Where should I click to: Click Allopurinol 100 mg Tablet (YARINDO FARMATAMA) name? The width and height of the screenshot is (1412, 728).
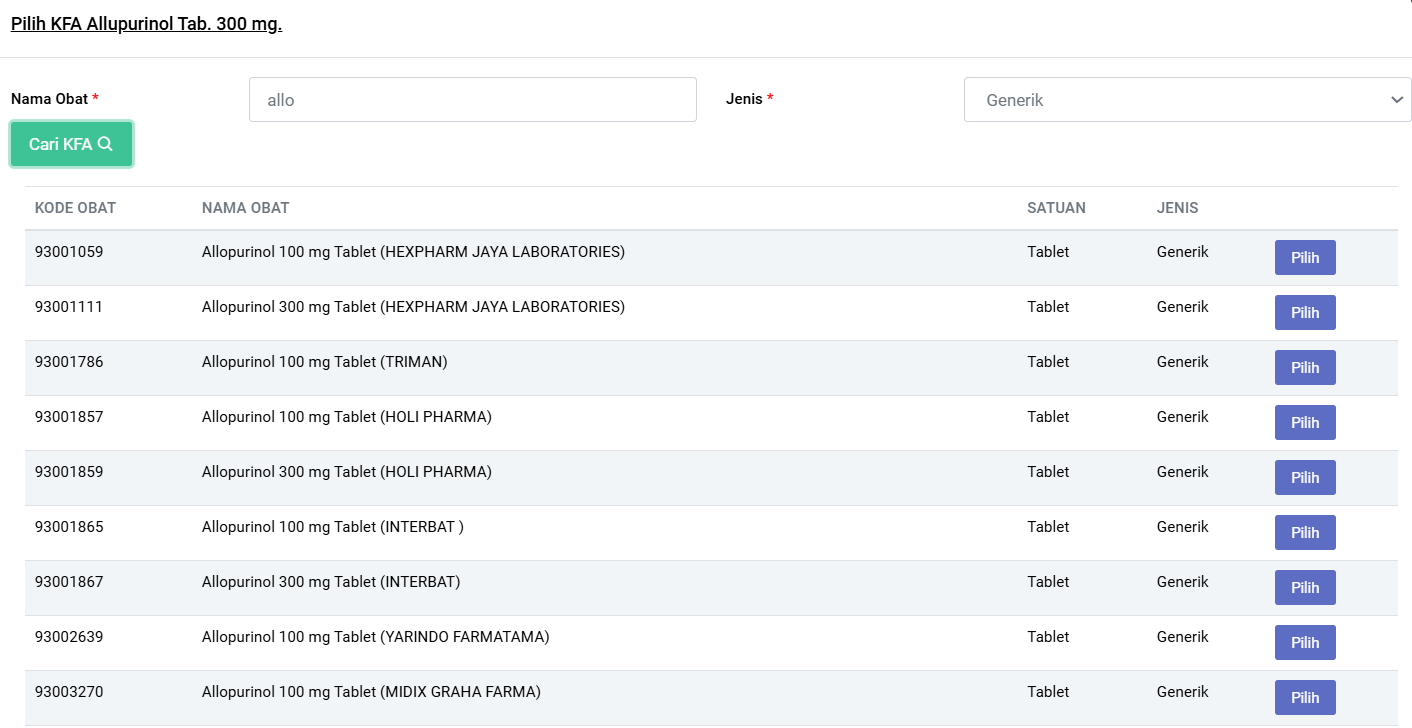(x=375, y=637)
